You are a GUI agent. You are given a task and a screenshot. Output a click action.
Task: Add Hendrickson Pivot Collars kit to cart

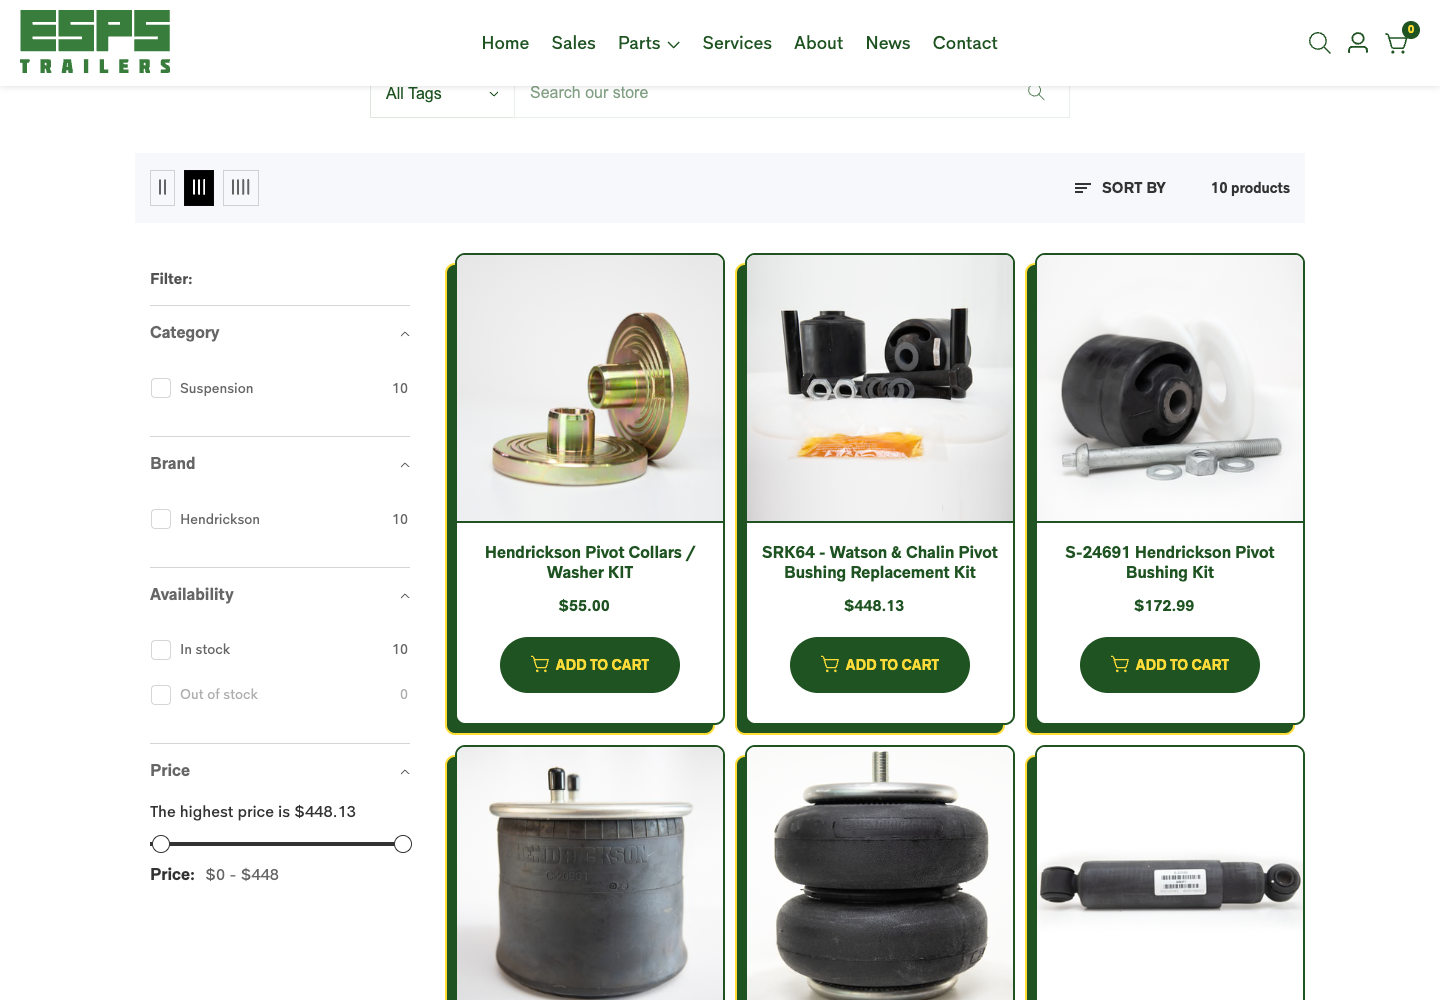point(590,665)
